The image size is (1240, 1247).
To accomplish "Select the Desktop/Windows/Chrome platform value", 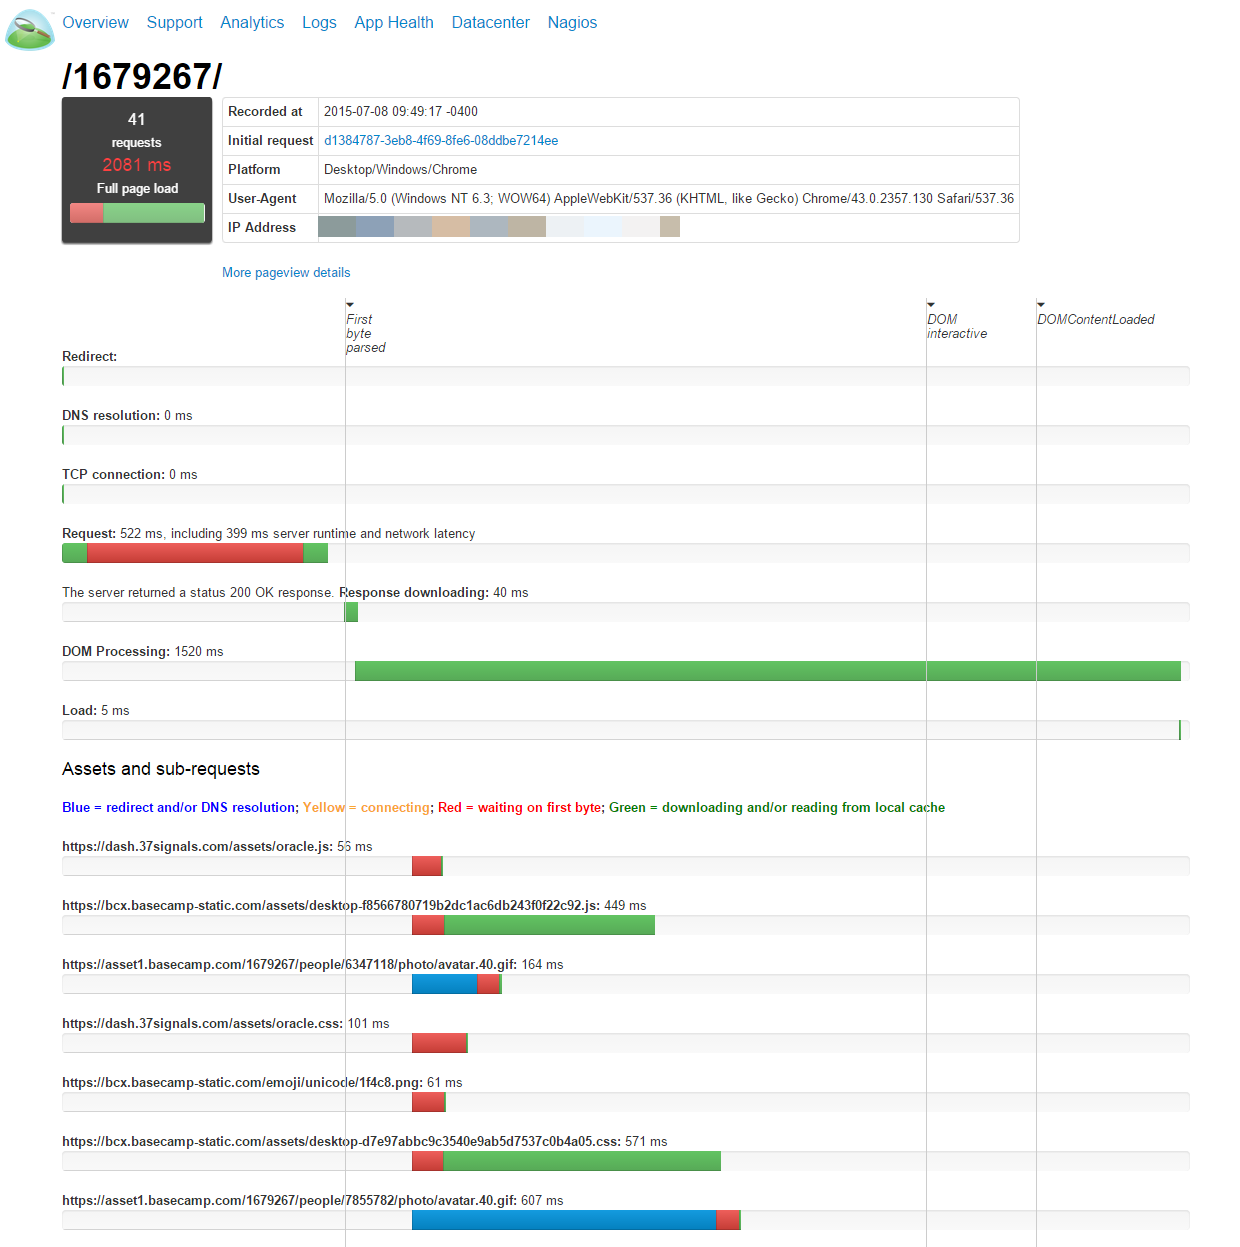I will pos(400,170).
